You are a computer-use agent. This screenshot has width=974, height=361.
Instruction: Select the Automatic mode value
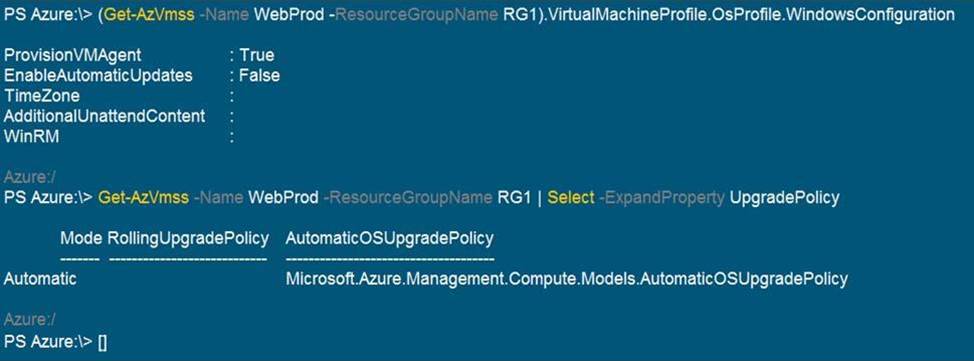pos(40,279)
